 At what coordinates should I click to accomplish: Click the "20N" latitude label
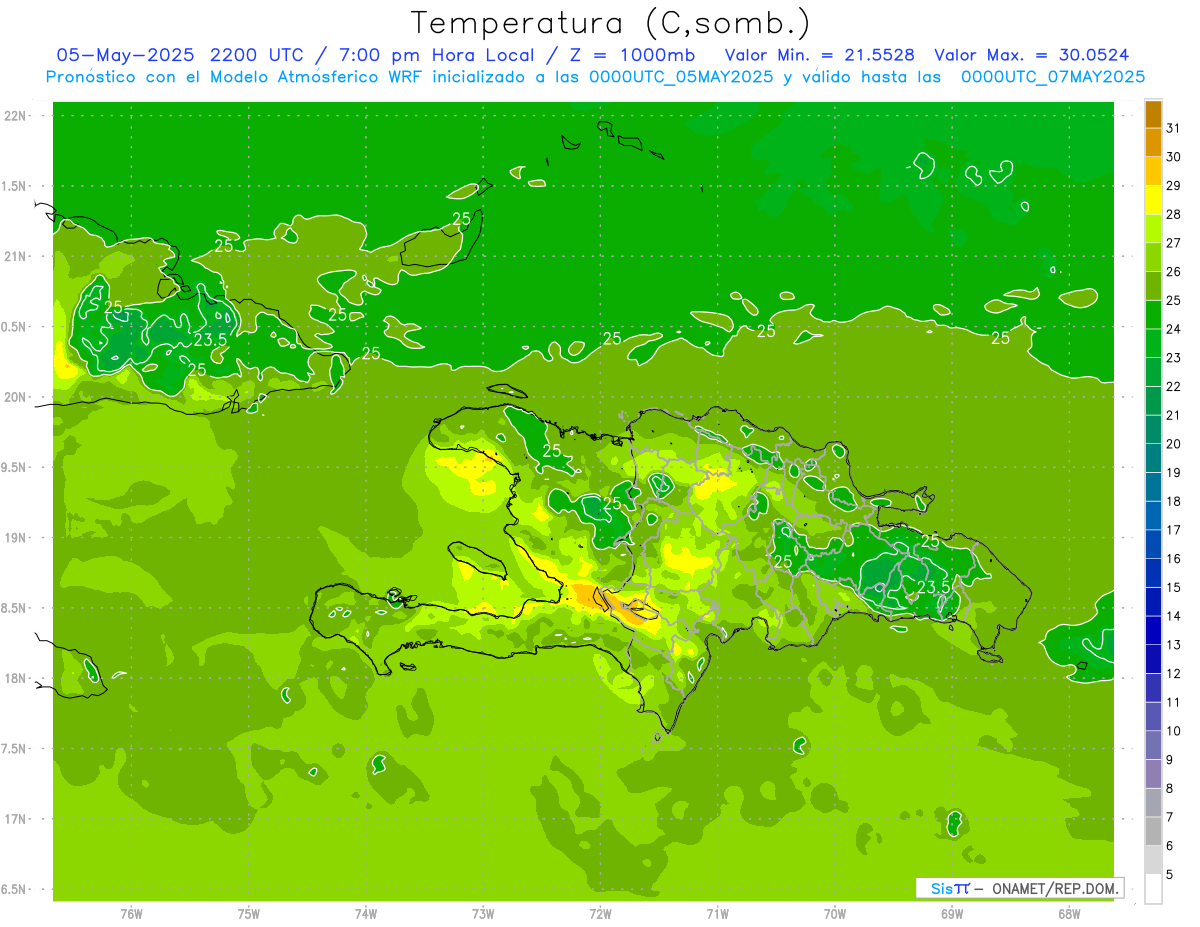pyautogui.click(x=14, y=397)
